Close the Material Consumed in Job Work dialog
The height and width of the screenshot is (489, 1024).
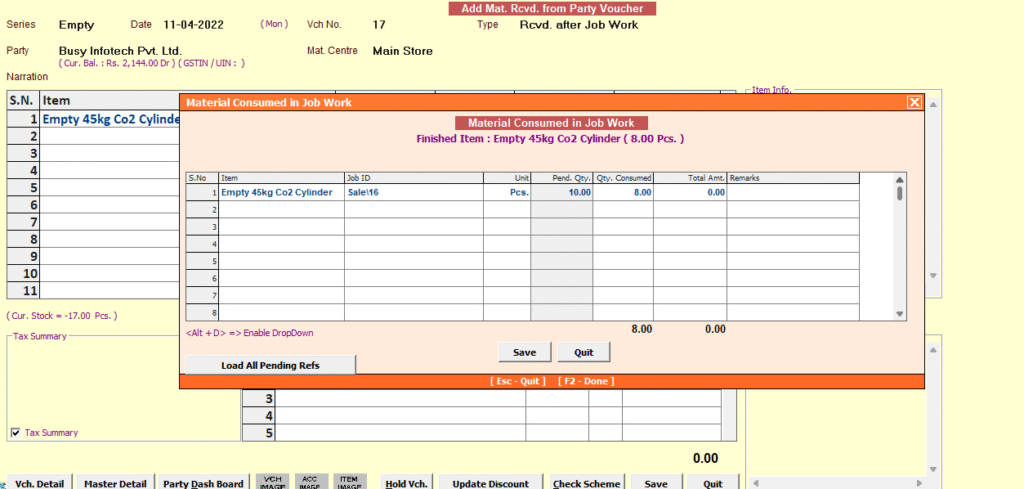(913, 102)
